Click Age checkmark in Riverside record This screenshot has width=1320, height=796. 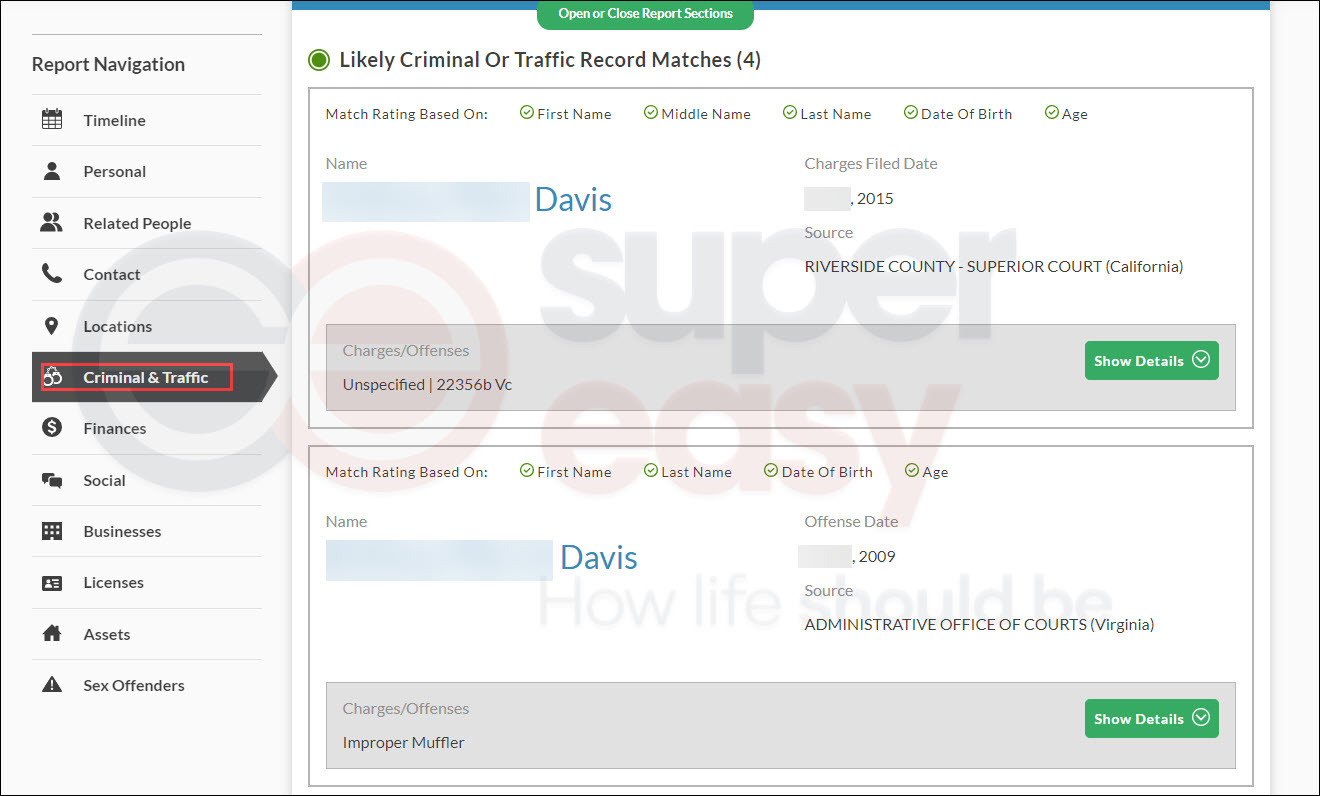pyautogui.click(x=1052, y=113)
